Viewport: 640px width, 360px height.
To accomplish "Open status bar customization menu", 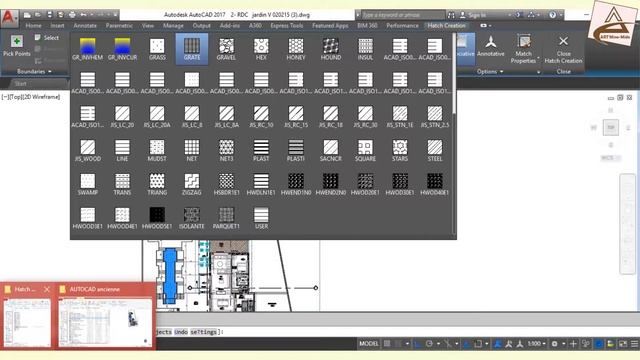I will 634,344.
